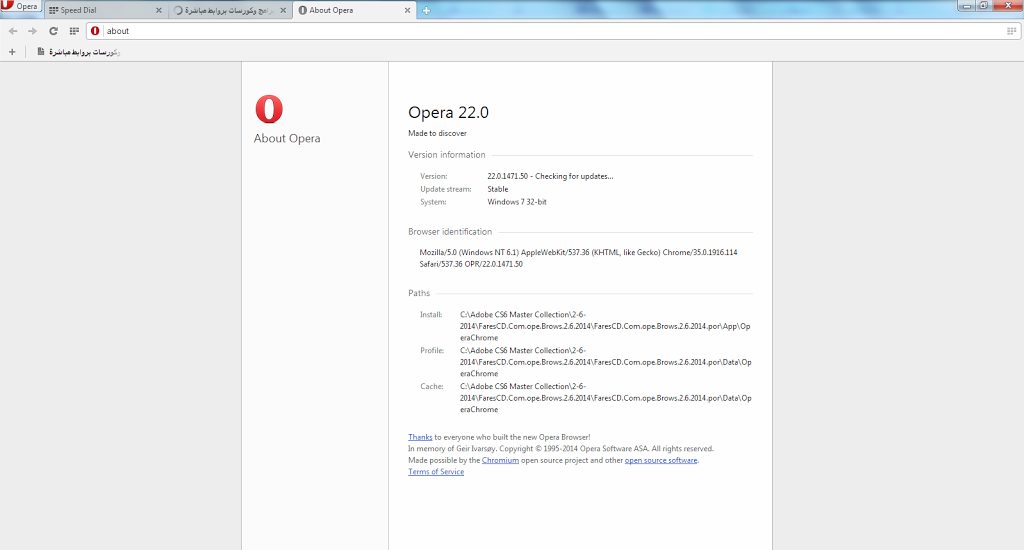
Task: Go back to the previous page
Action: tap(13, 31)
